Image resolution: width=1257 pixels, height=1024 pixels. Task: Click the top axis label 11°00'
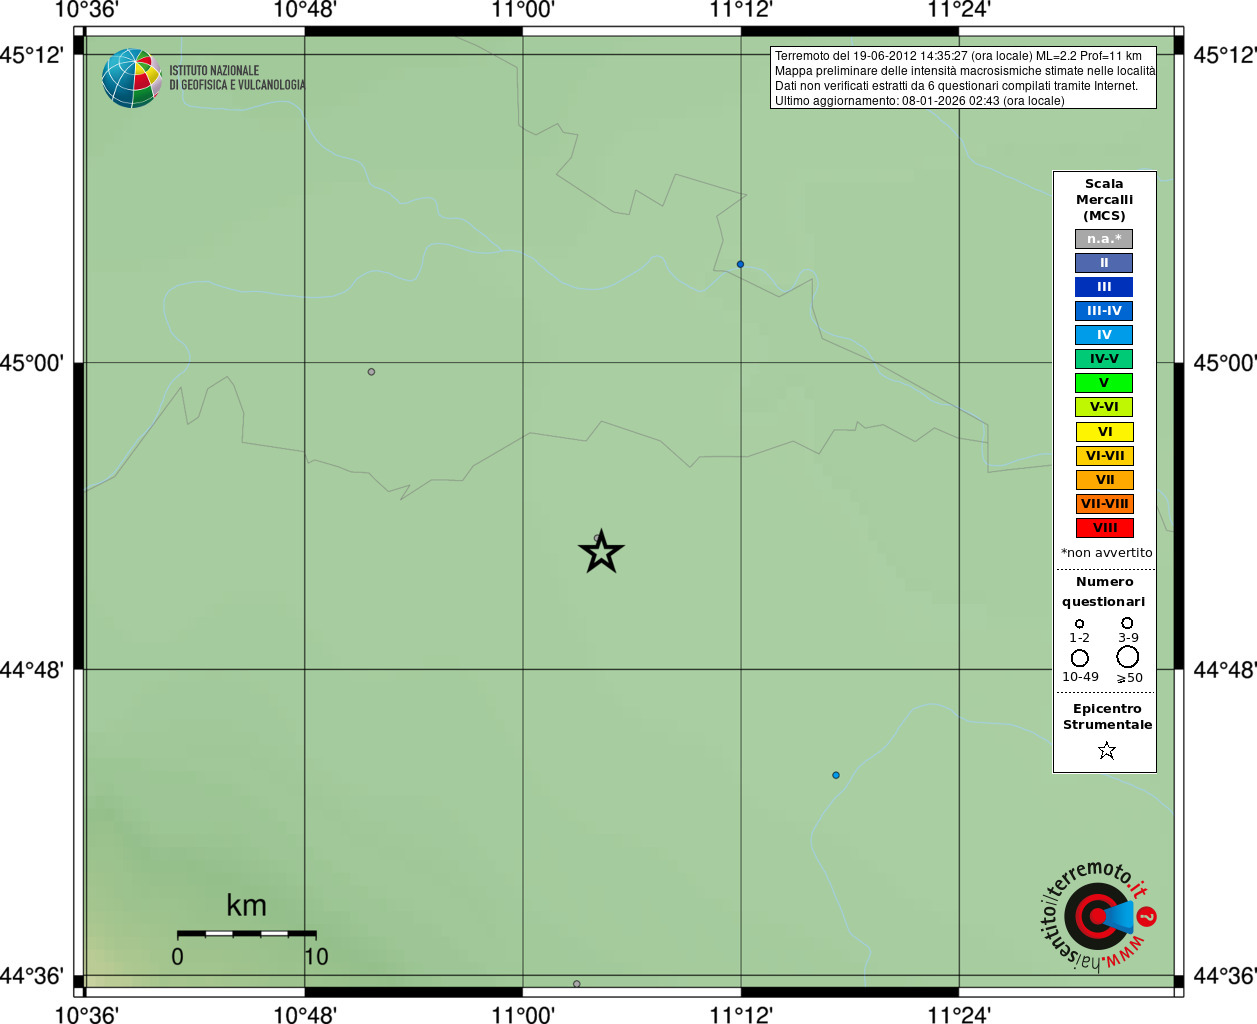click(x=523, y=10)
